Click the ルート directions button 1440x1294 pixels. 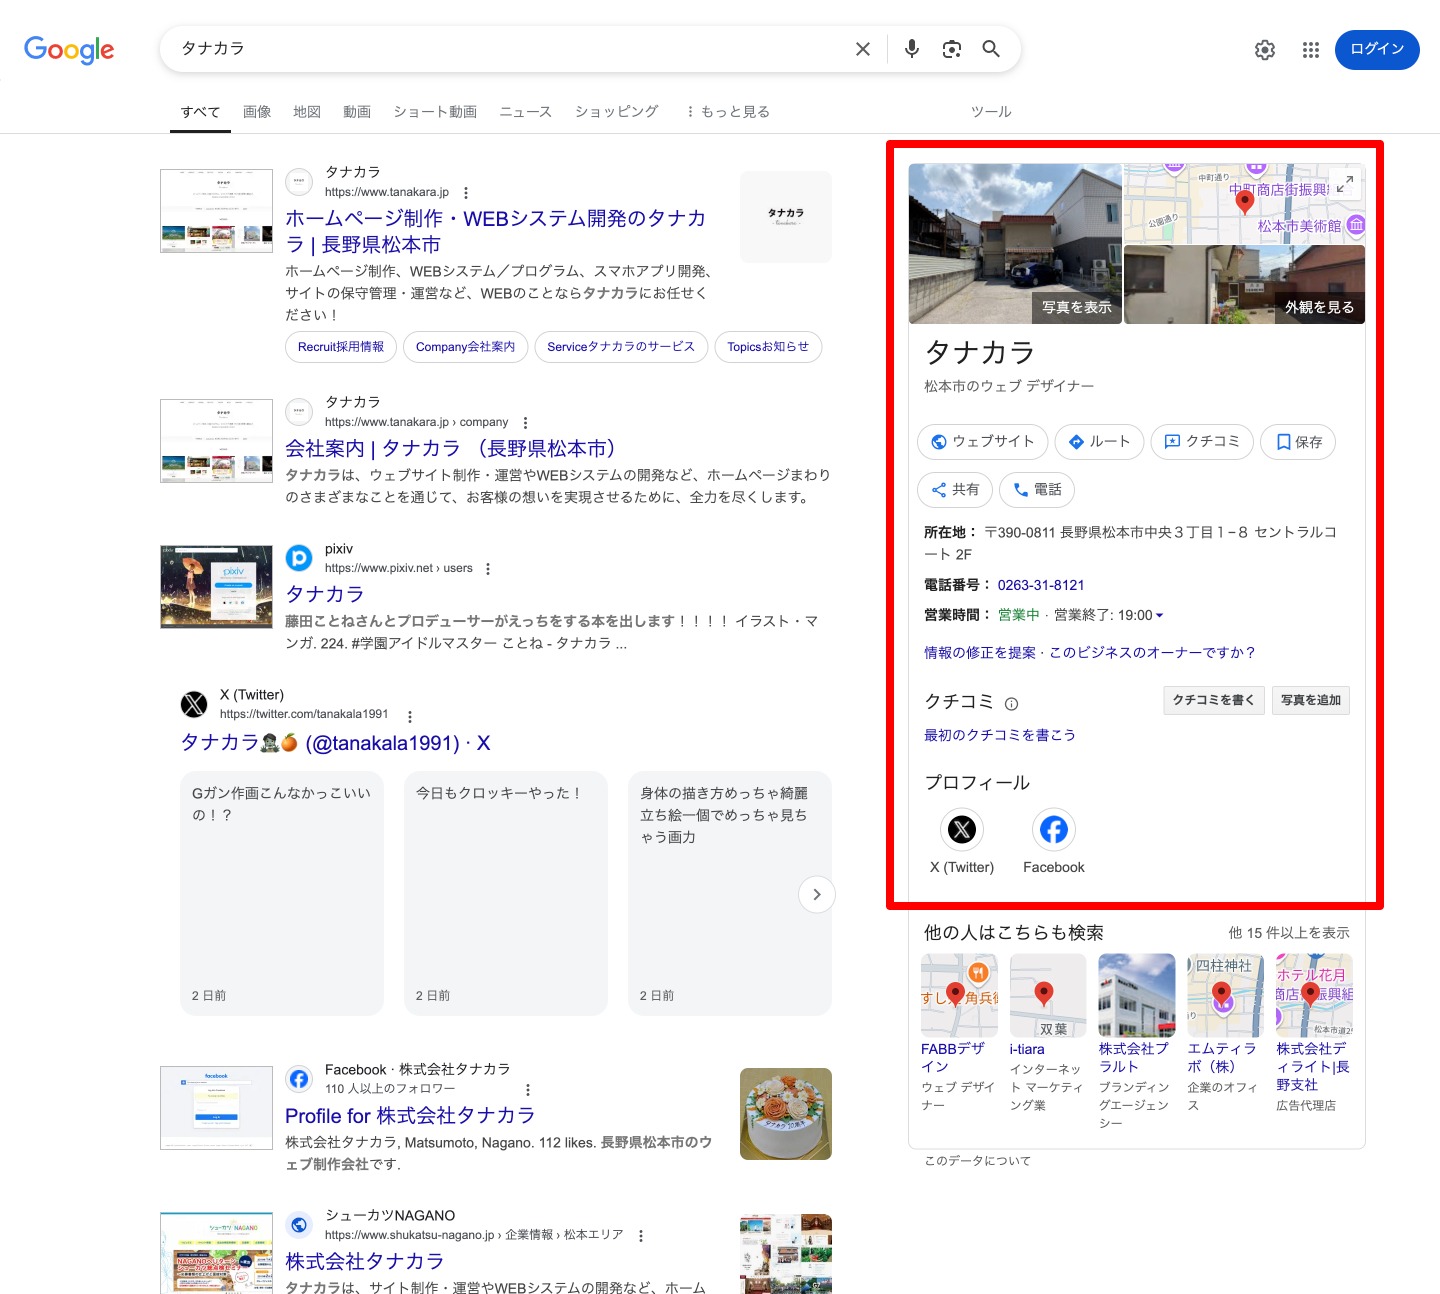[1099, 441]
